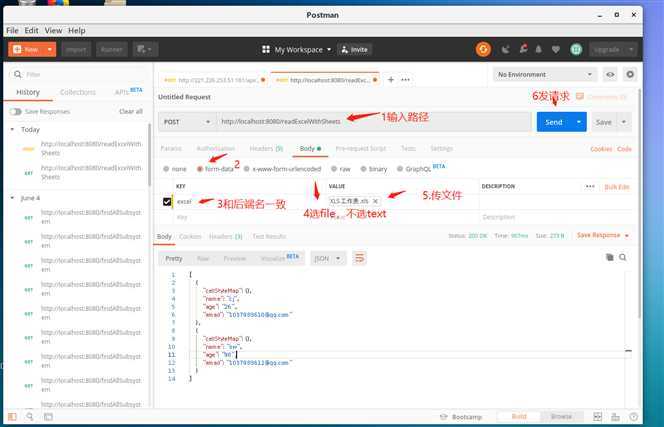The width and height of the screenshot is (664, 427).
Task: Click the Invite button
Action: pyautogui.click(x=355, y=50)
